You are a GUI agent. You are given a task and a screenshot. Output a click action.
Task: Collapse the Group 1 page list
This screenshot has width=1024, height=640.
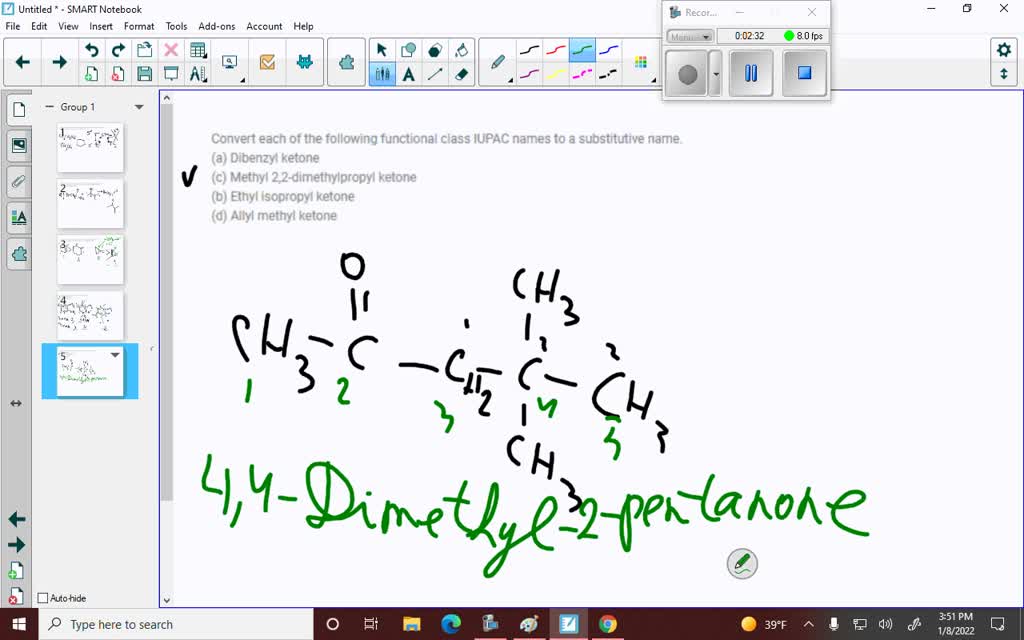click(x=49, y=106)
